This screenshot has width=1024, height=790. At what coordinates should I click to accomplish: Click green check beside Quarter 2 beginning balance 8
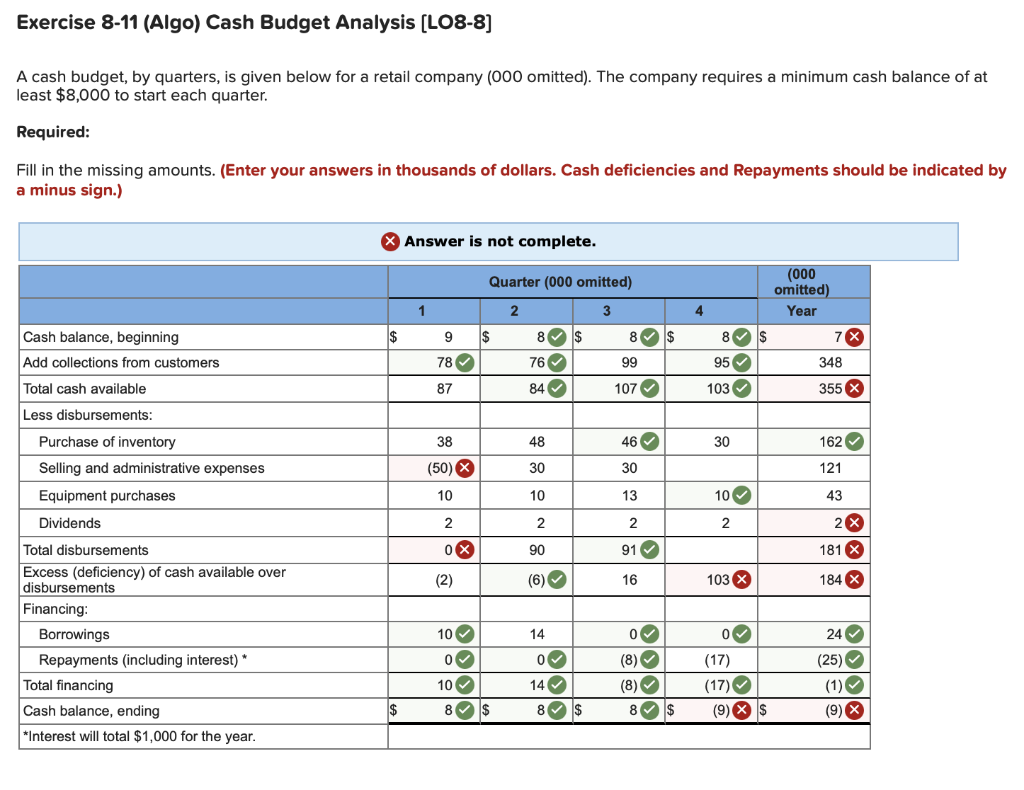557,337
